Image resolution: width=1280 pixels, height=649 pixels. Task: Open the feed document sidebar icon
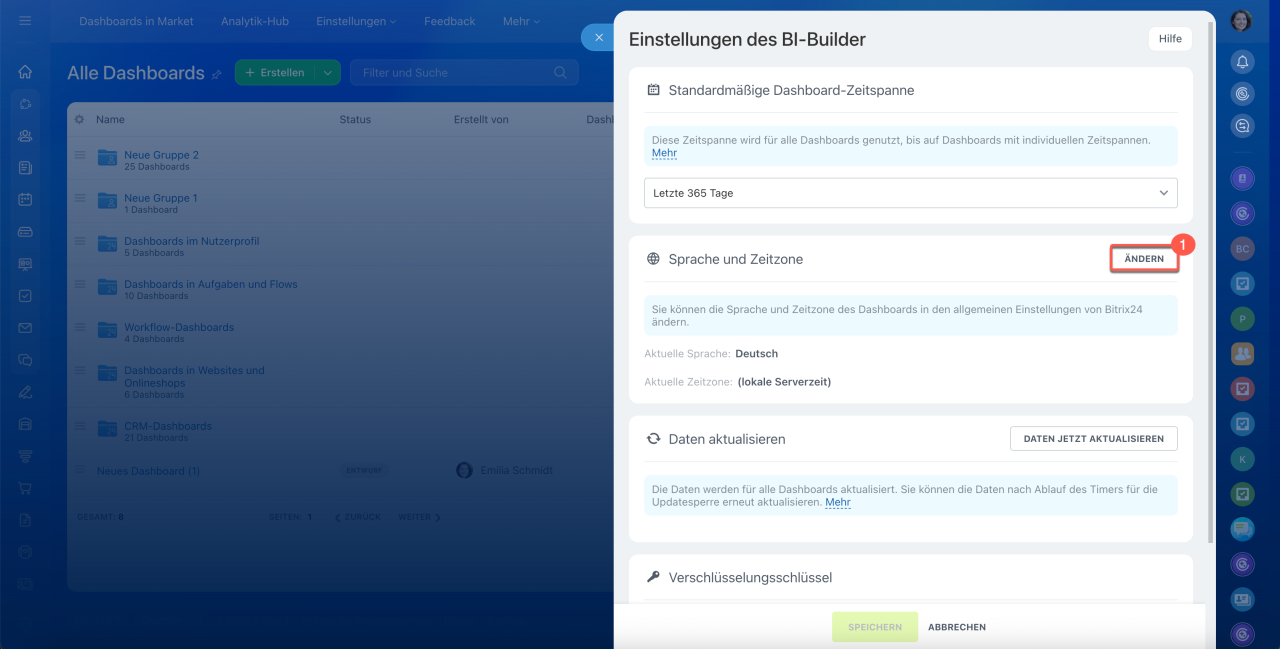25,168
